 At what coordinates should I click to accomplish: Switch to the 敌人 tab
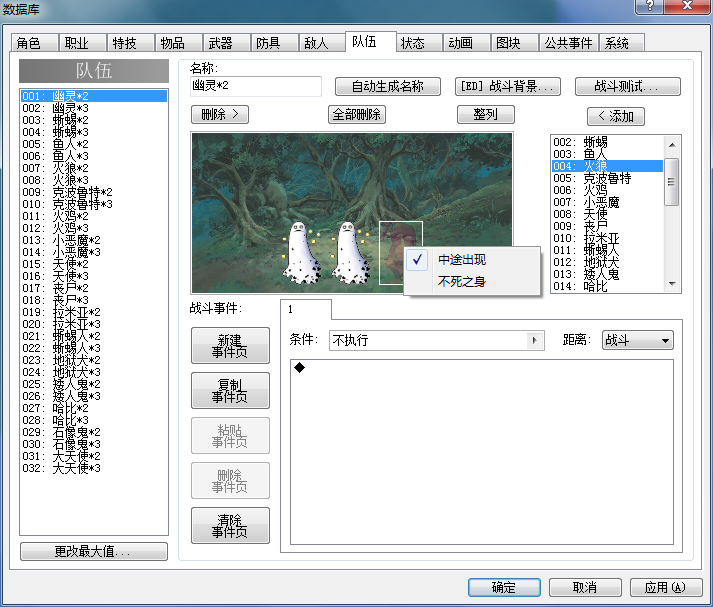pos(322,43)
